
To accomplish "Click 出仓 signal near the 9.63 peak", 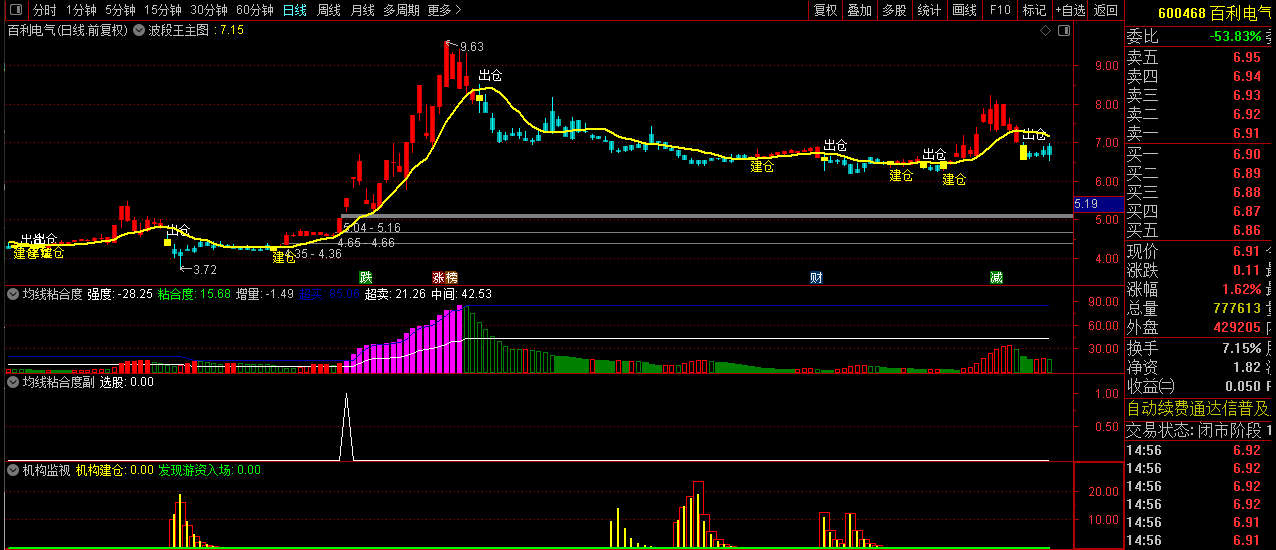I will click(490, 75).
